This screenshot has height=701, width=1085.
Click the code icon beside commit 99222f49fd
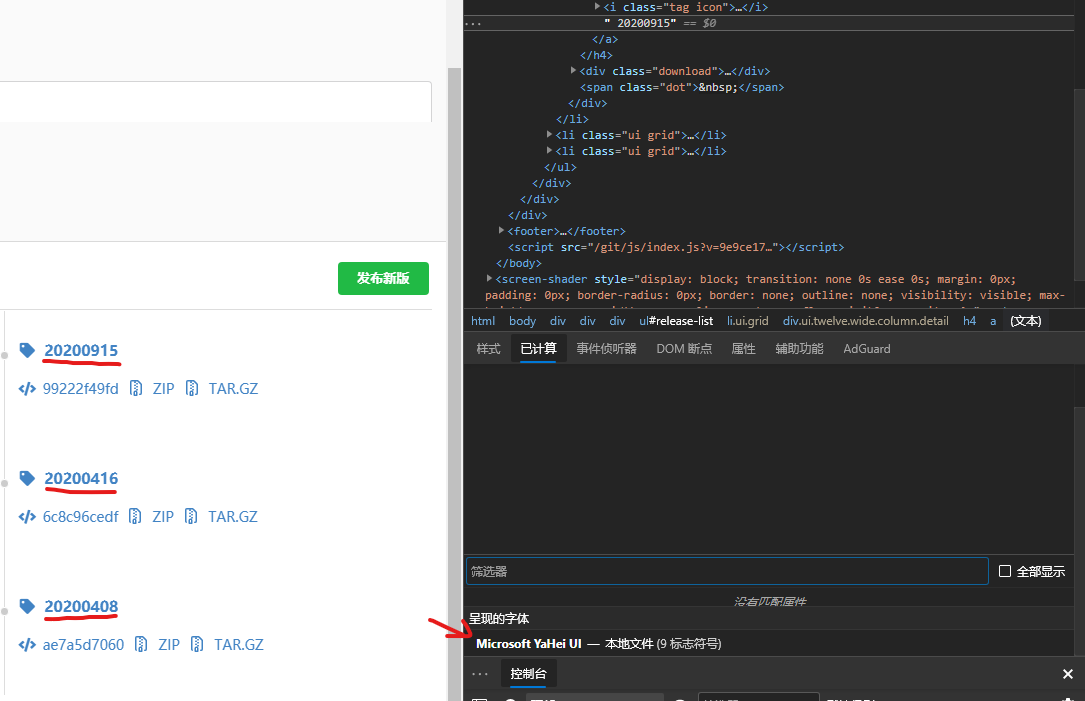pos(27,388)
